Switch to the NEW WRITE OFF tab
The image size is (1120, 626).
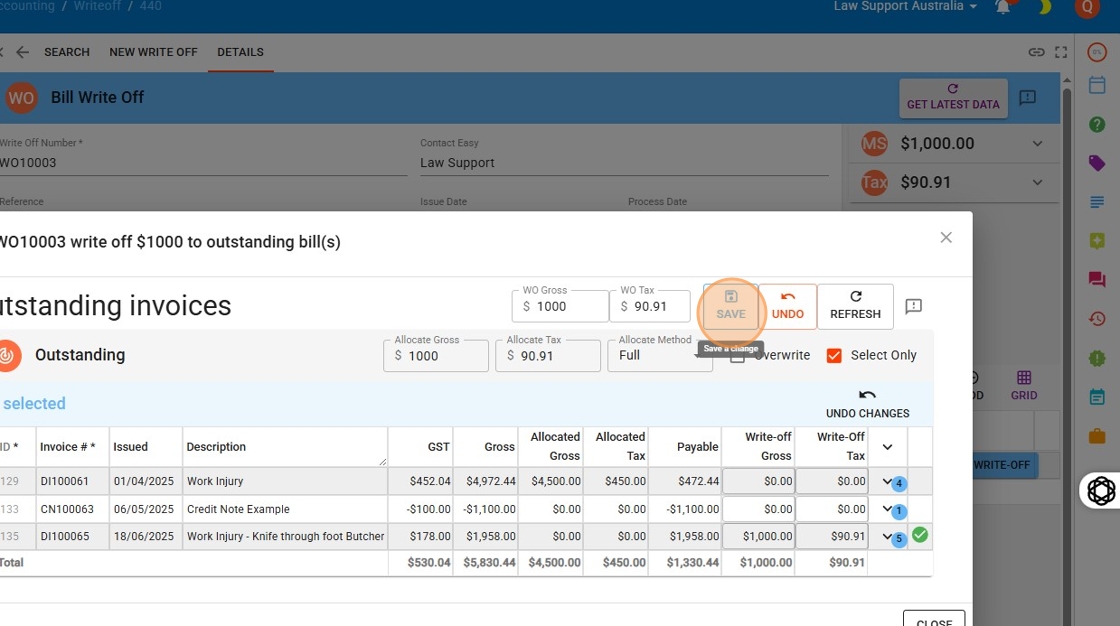pos(154,52)
